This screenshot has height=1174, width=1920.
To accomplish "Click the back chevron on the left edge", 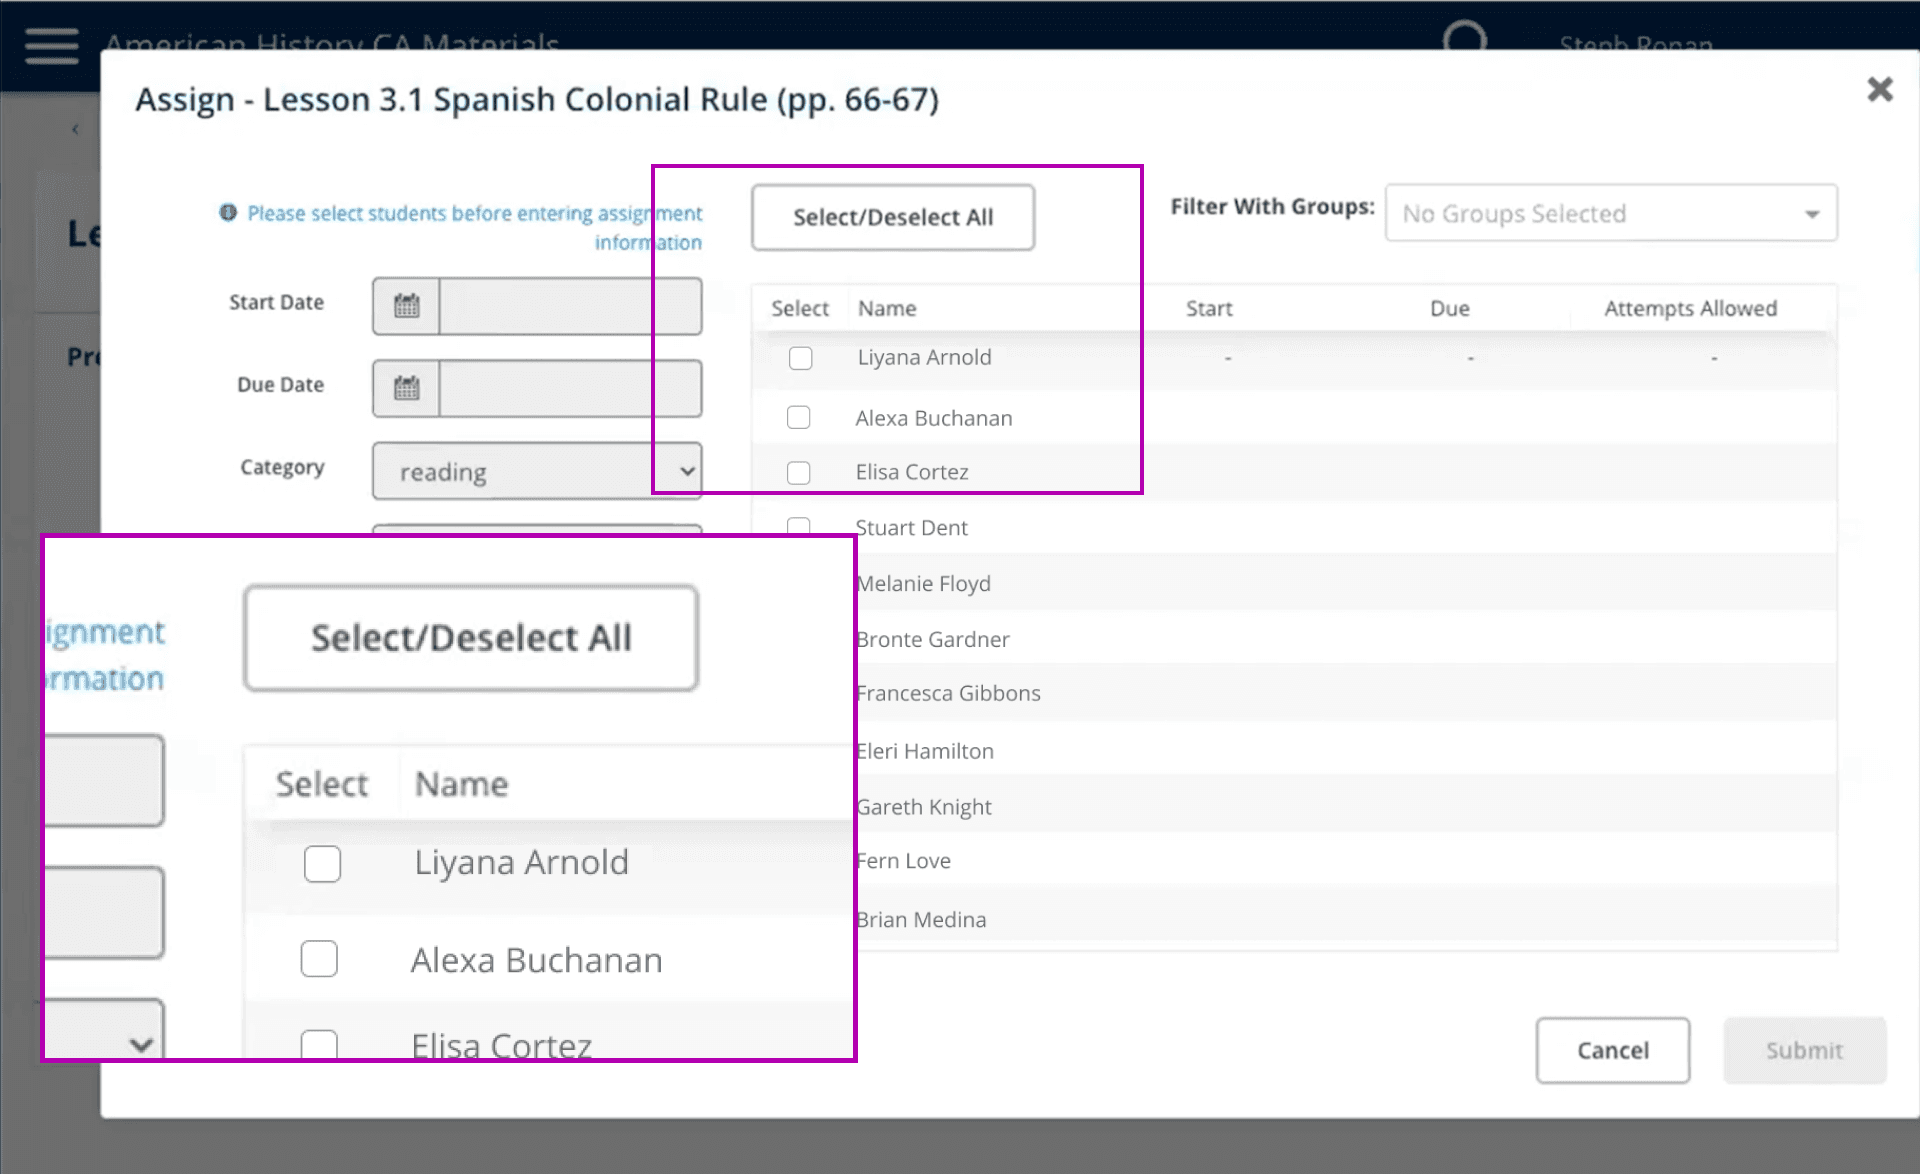I will [x=76, y=128].
